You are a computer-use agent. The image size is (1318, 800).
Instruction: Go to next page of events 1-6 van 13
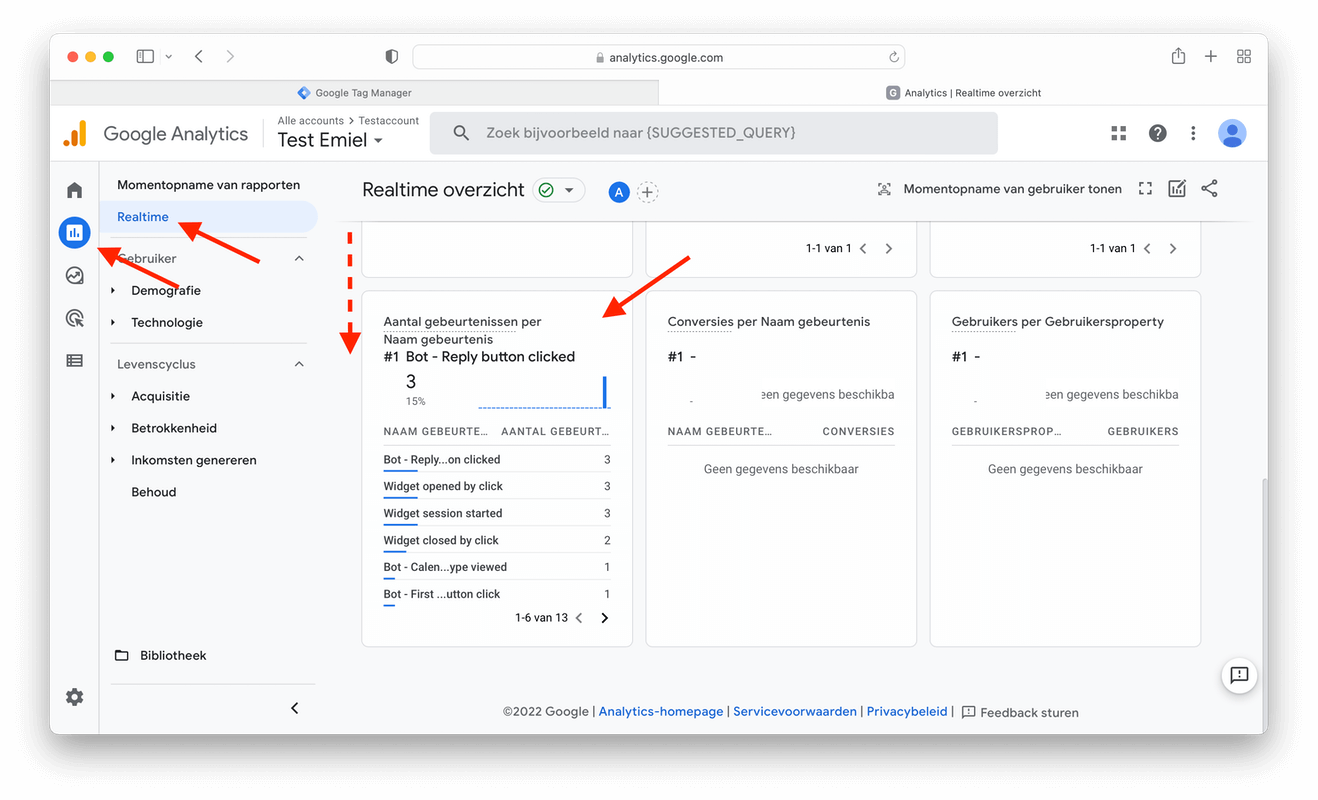(604, 618)
